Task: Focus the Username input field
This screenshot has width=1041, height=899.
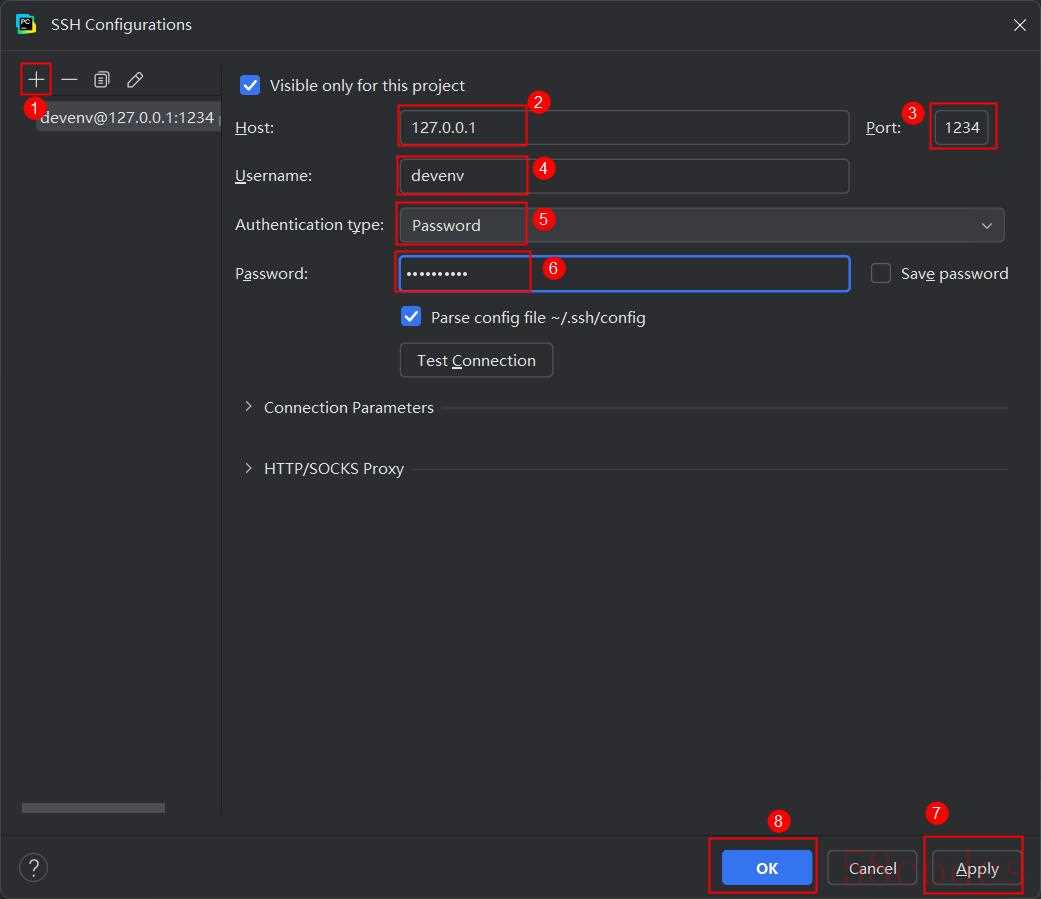Action: pyautogui.click(x=624, y=176)
